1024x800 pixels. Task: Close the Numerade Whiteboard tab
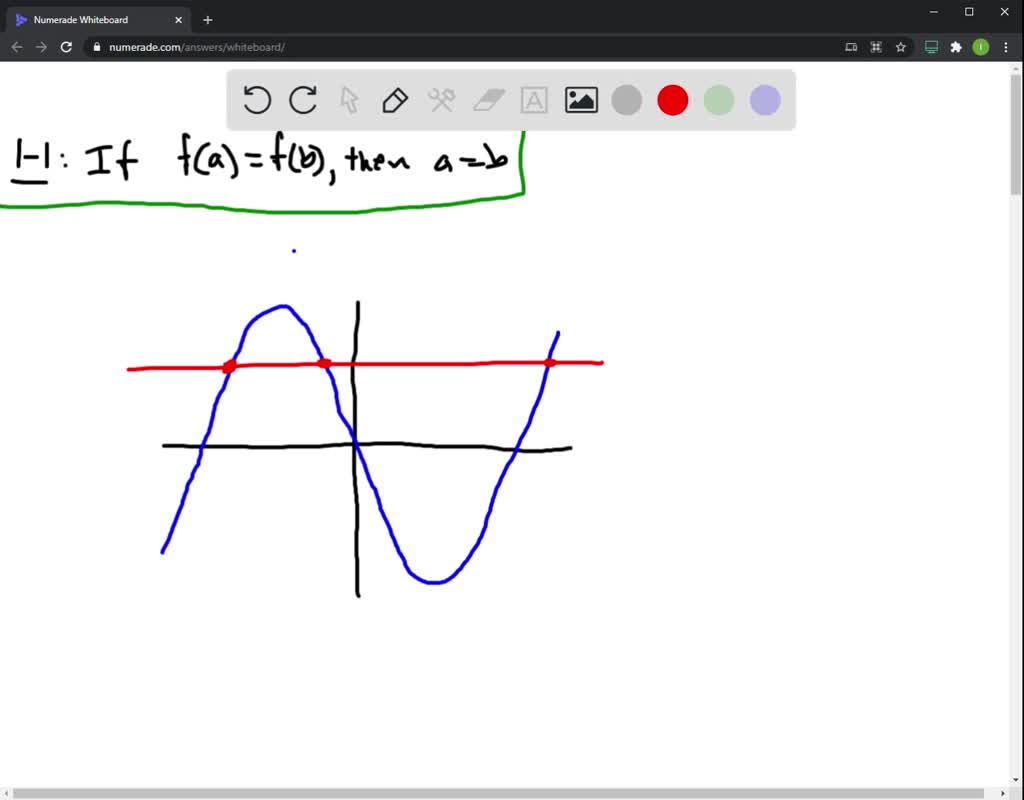point(179,19)
